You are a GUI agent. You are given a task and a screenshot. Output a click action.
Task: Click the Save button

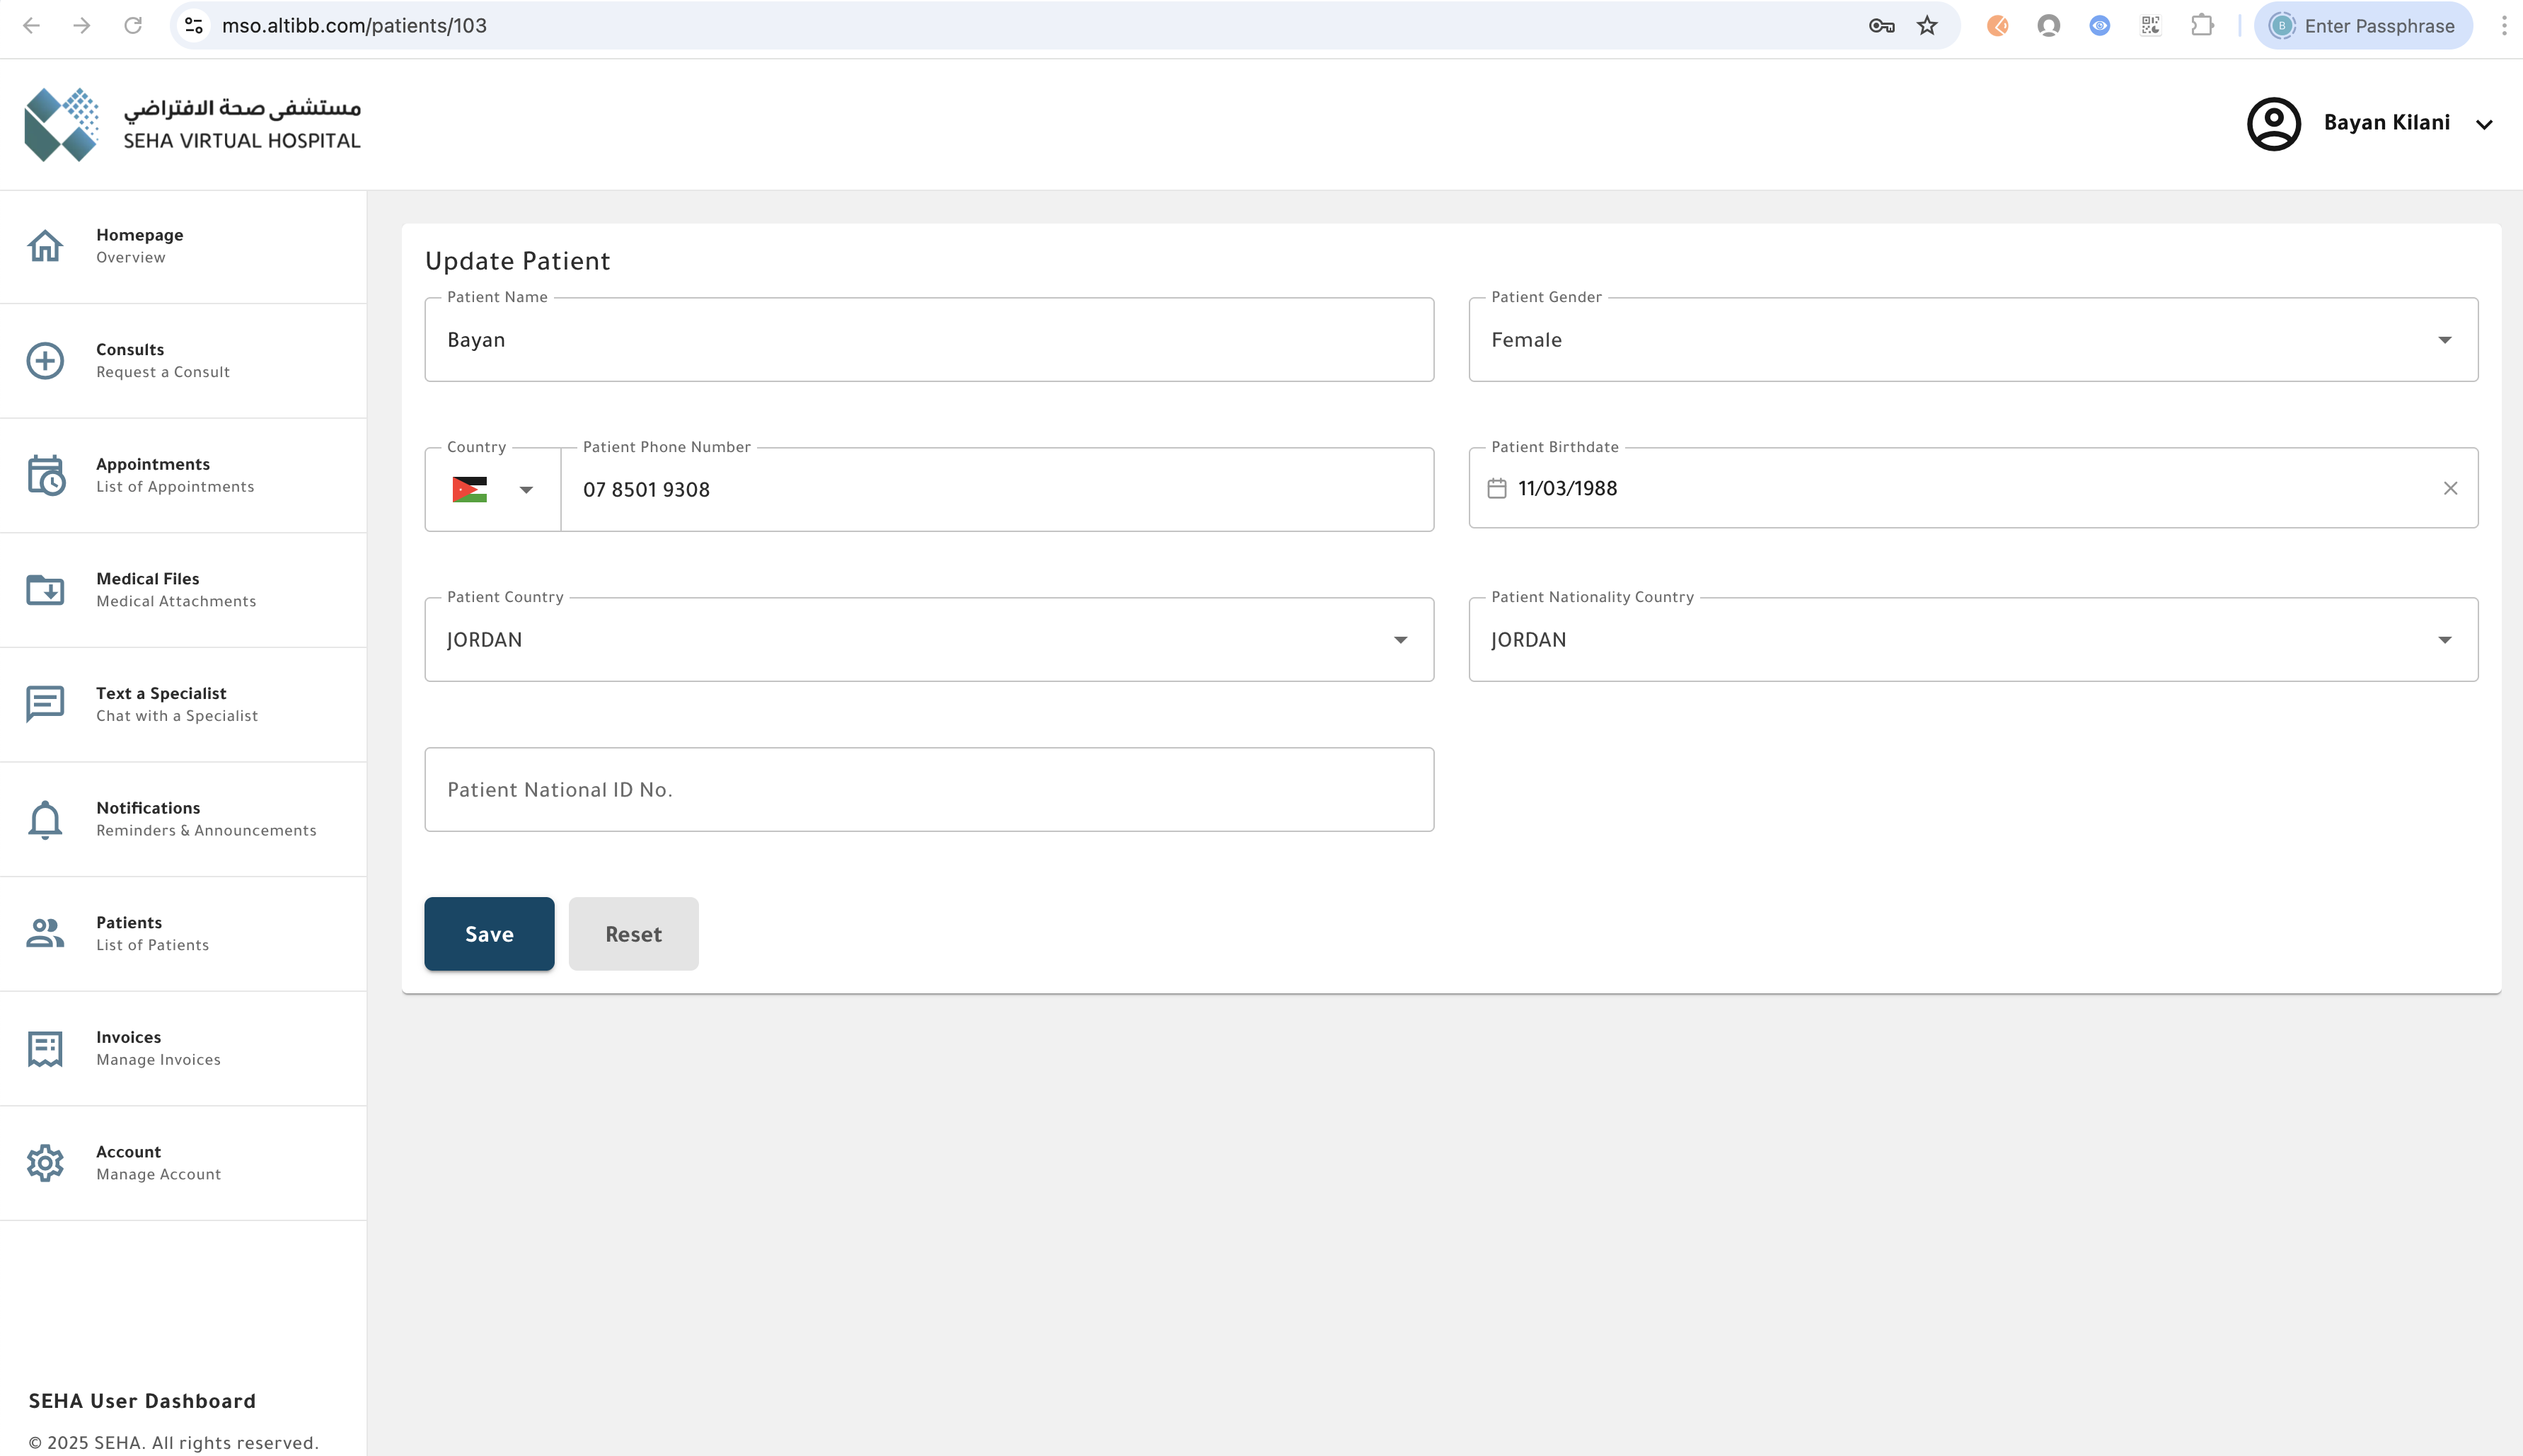point(489,934)
